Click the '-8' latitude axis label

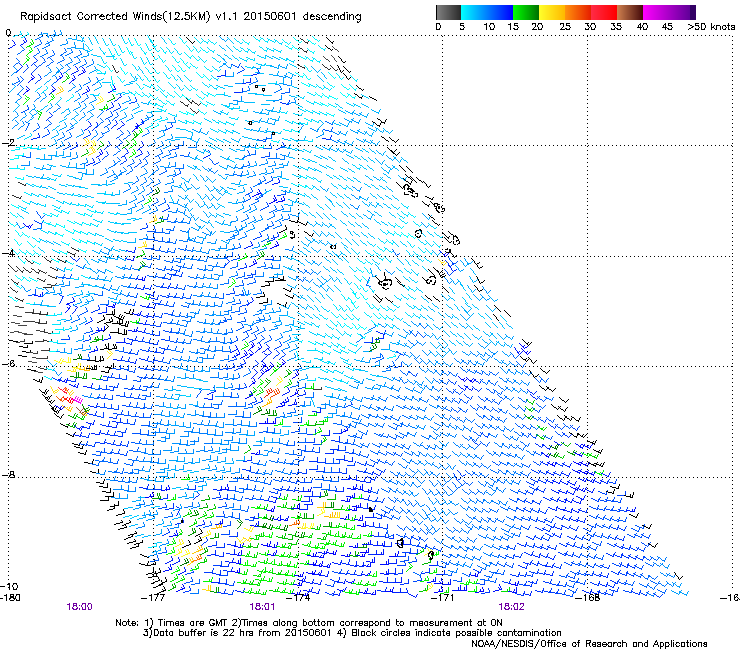pos(7,474)
